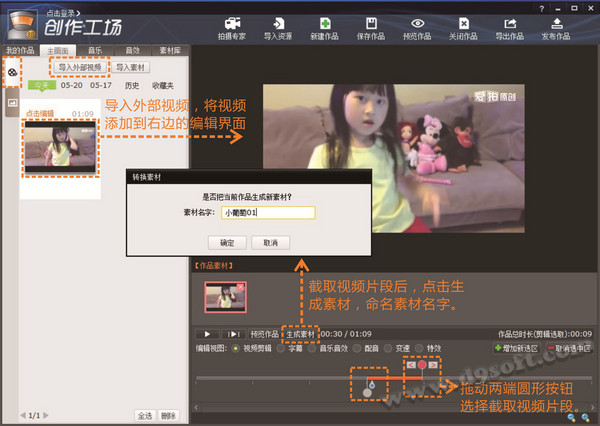Select the film reel video sidebar icon
This screenshot has height=426, width=600.
click(x=12, y=72)
